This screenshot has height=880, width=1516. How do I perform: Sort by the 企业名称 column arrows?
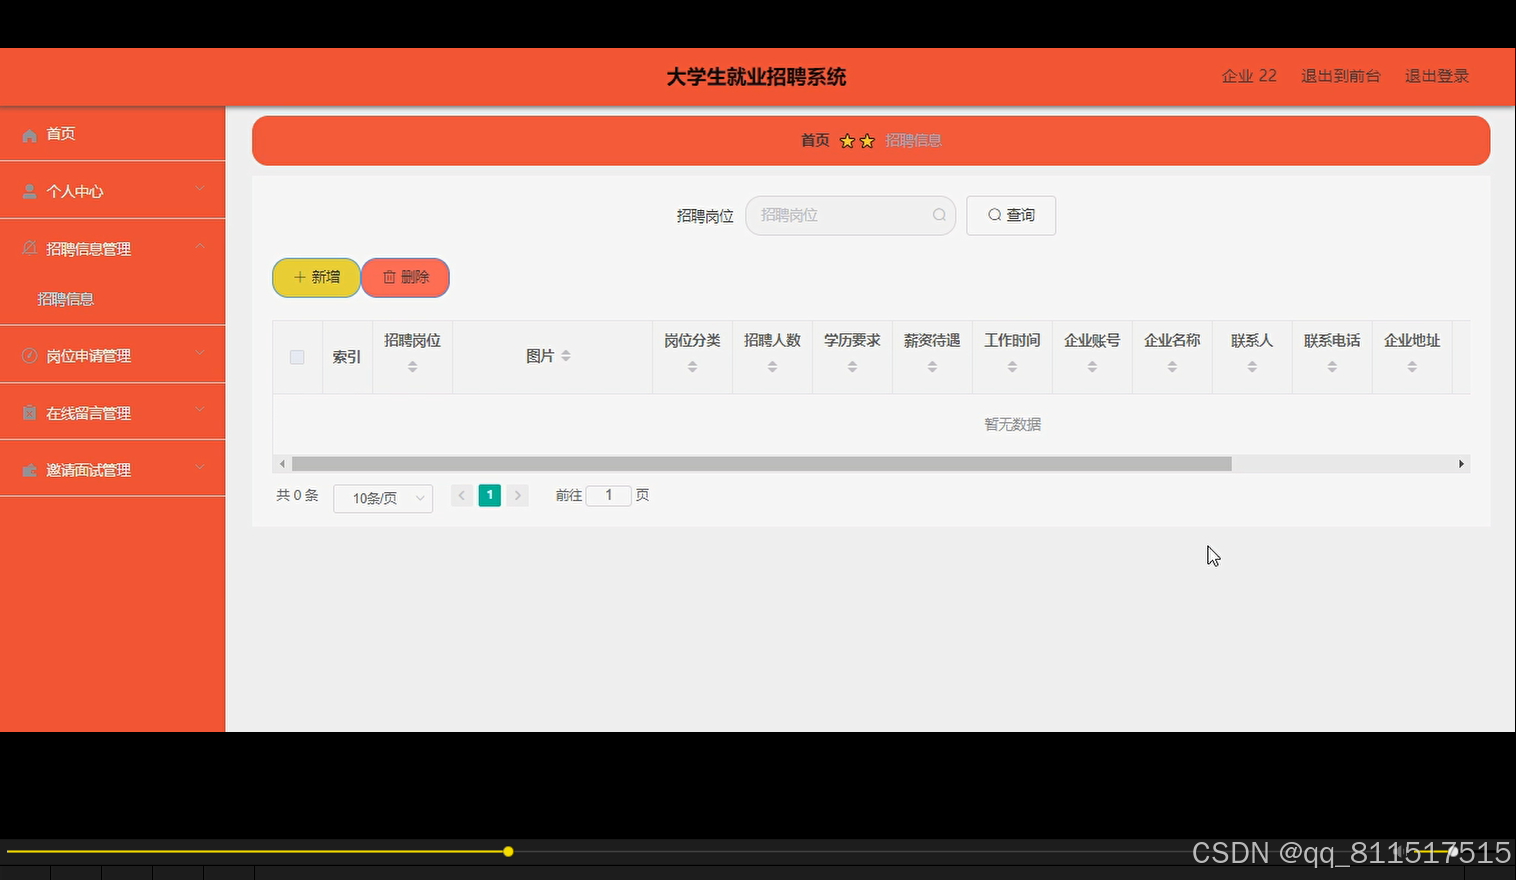click(x=1172, y=367)
